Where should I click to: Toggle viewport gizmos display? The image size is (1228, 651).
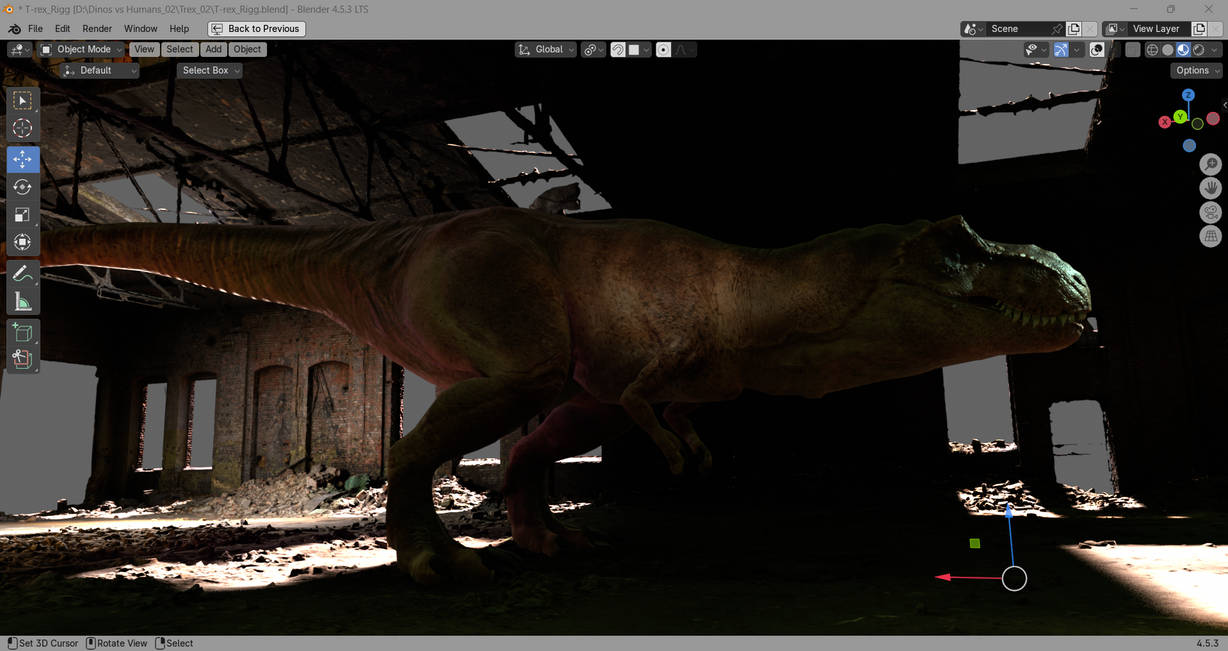point(1061,49)
